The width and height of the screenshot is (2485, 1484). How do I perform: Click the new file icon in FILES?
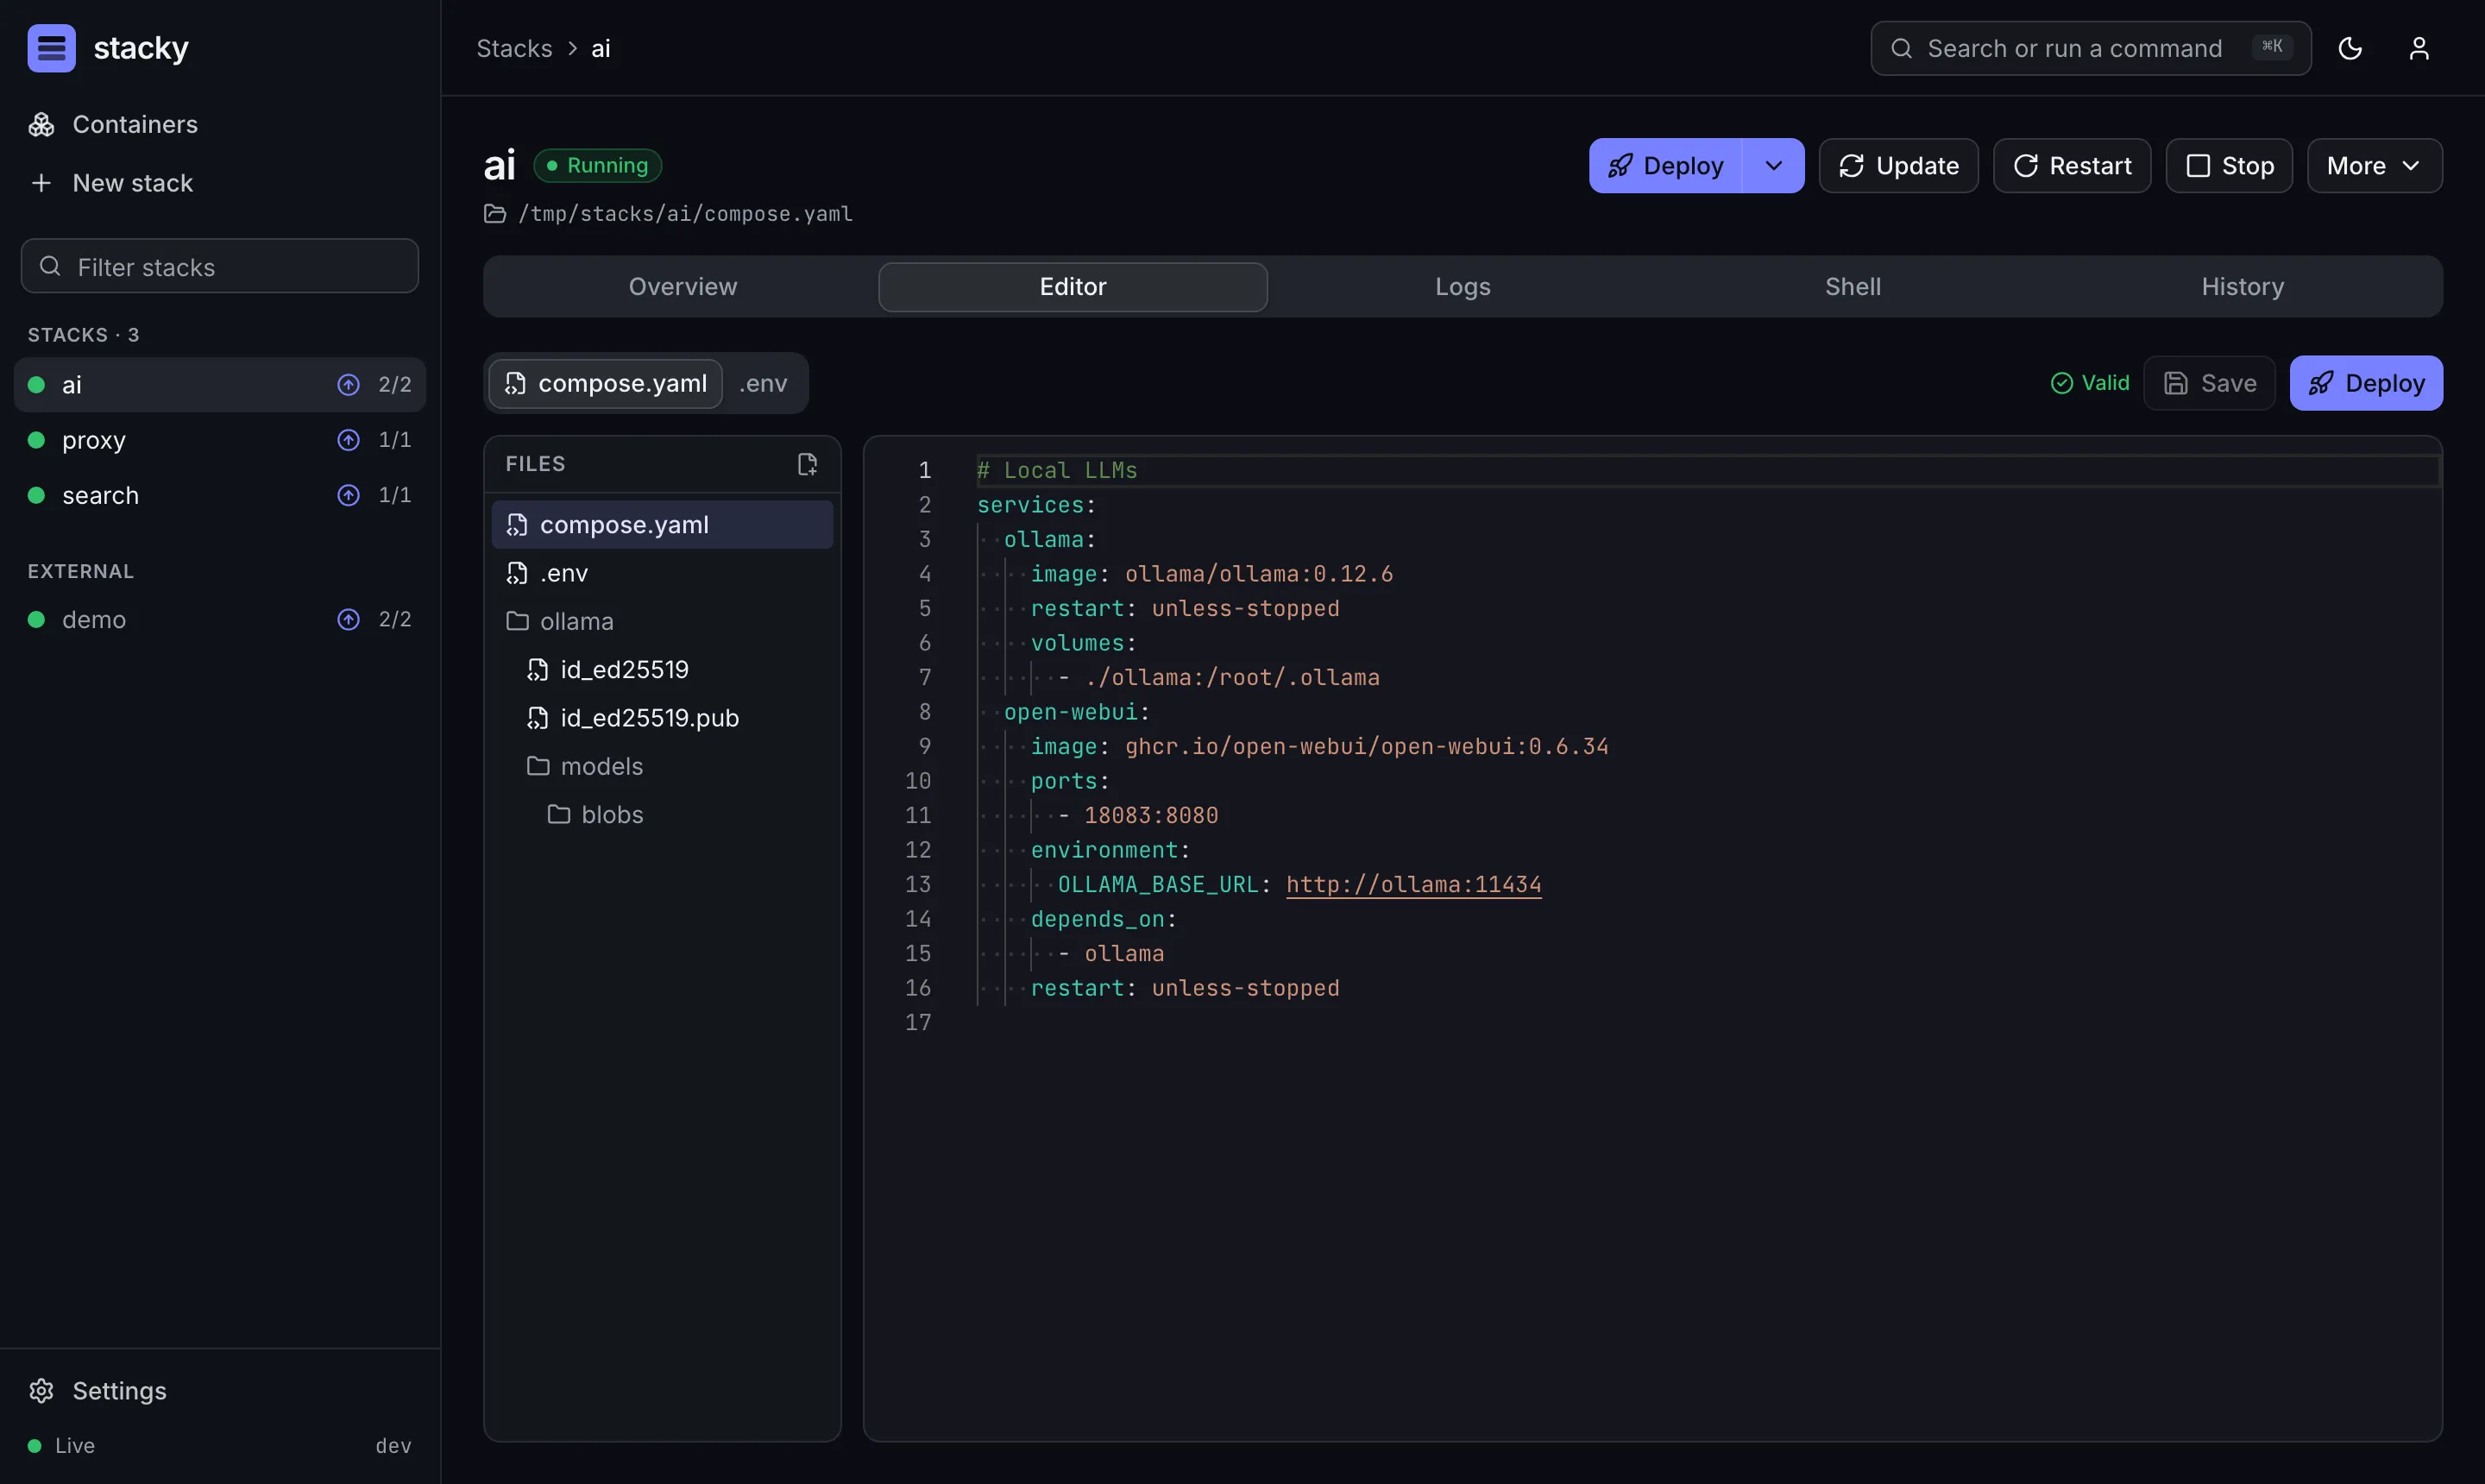(x=807, y=464)
